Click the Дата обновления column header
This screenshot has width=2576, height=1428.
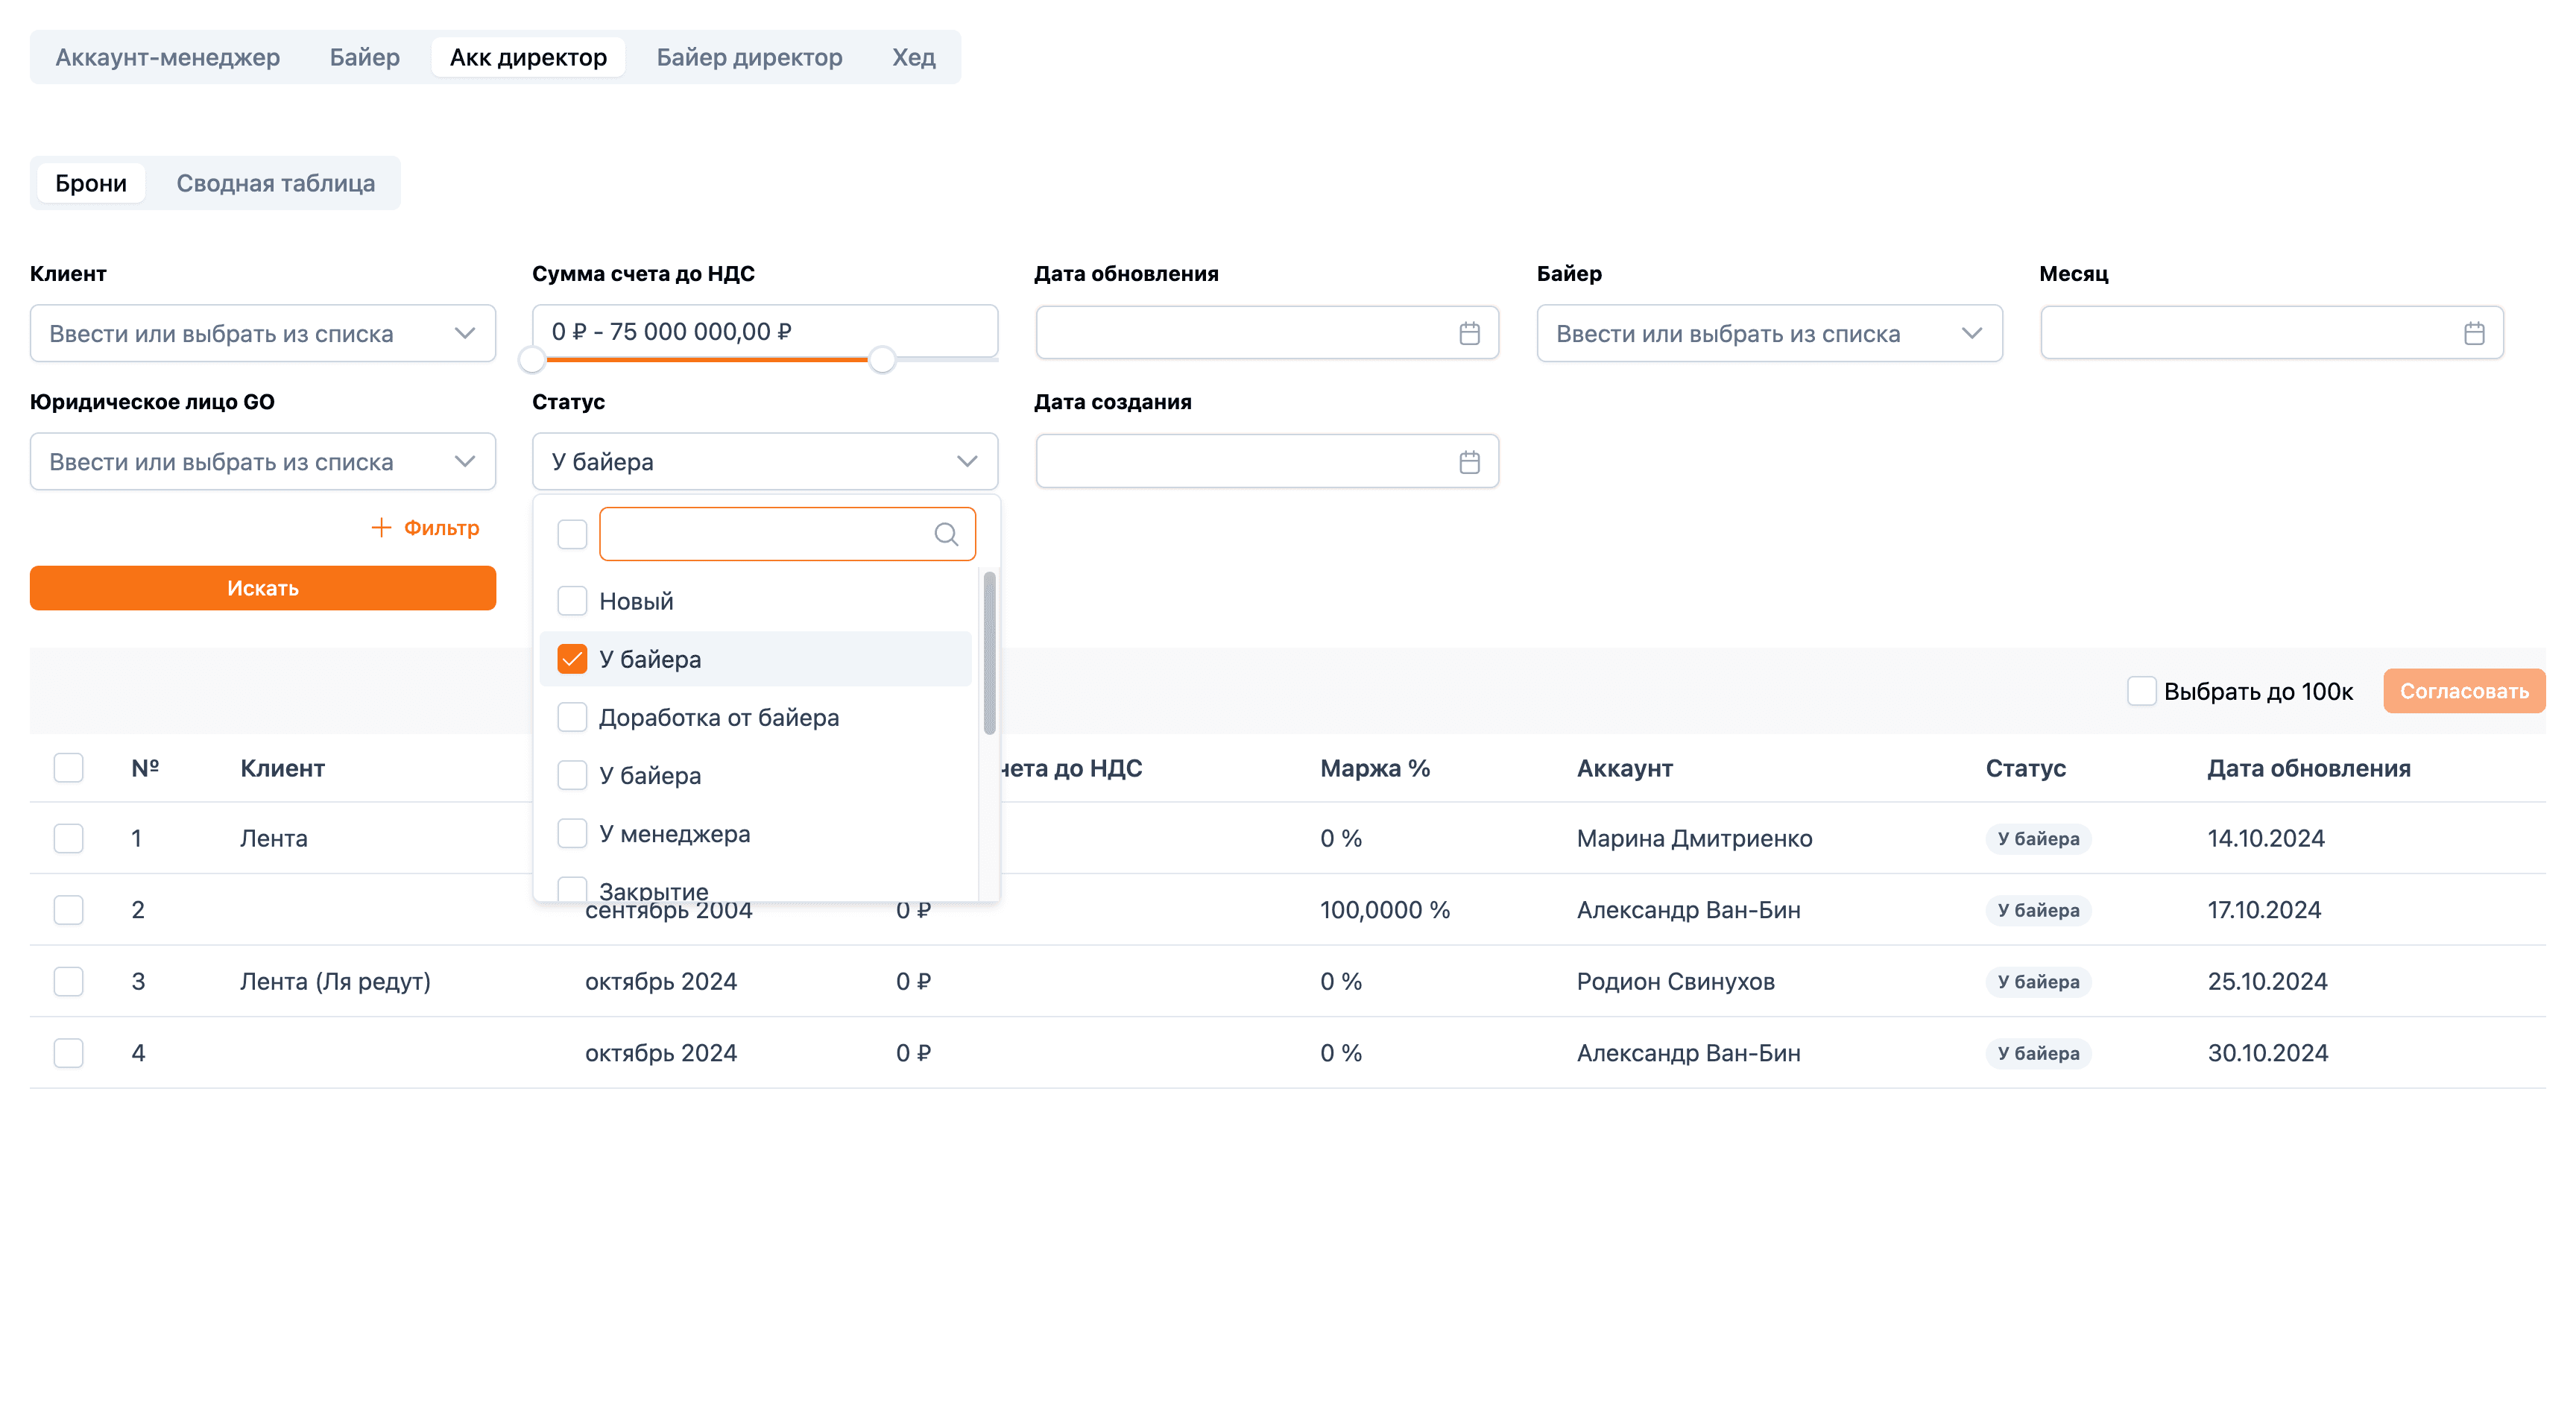click(x=2309, y=768)
